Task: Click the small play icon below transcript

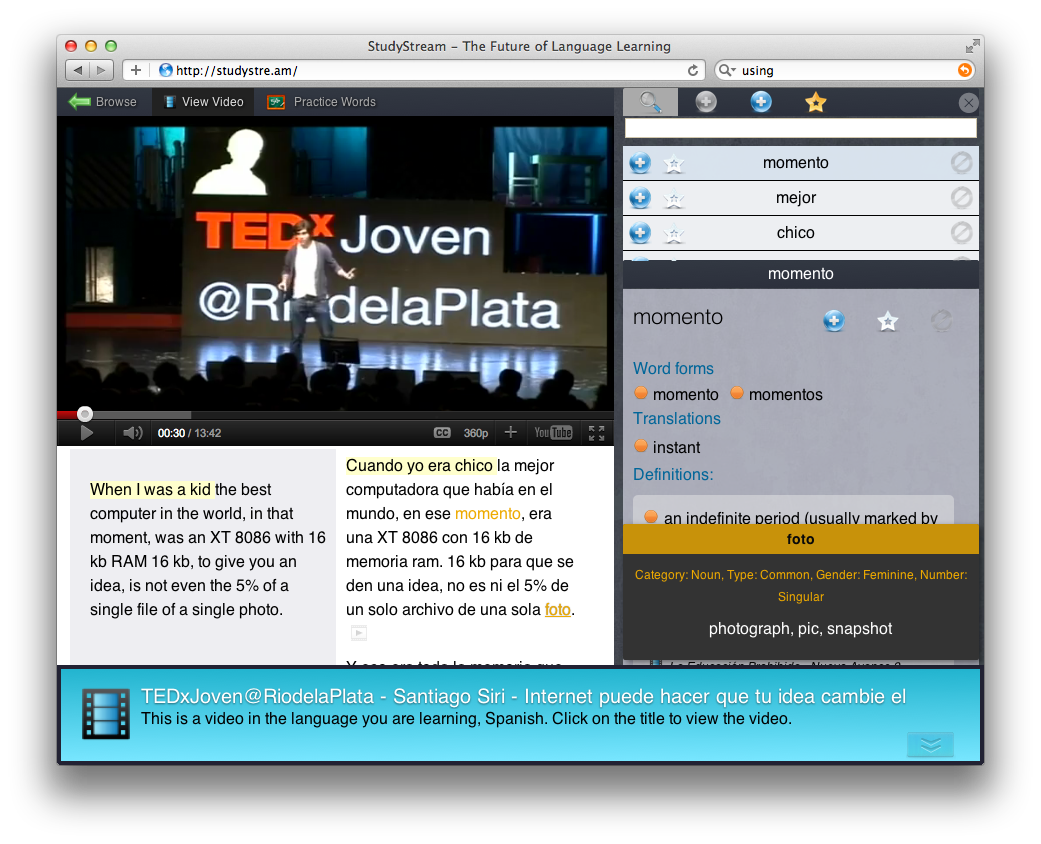Action: [359, 633]
